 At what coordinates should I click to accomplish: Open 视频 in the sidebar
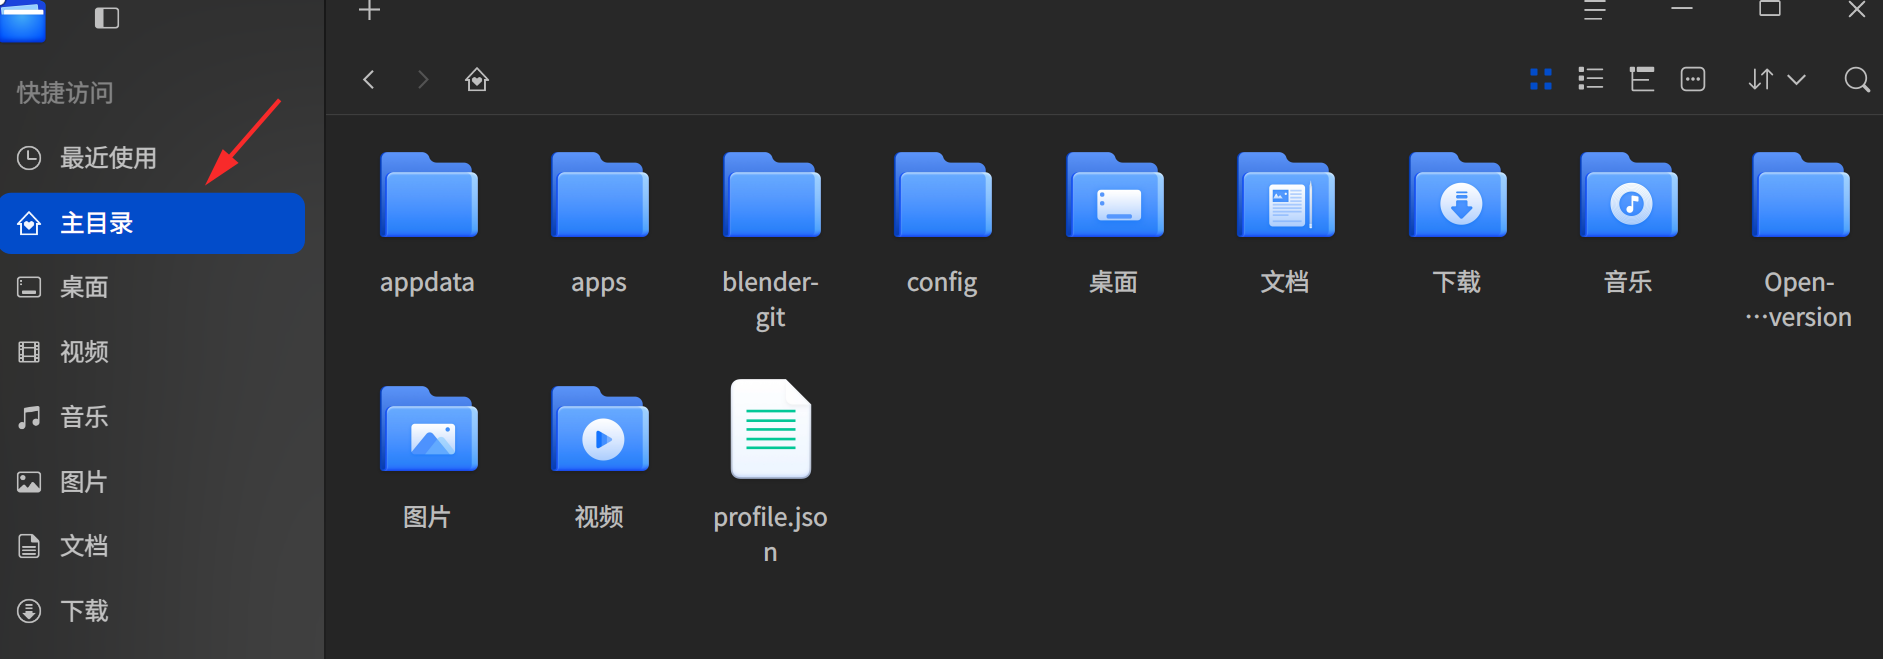coord(153,352)
